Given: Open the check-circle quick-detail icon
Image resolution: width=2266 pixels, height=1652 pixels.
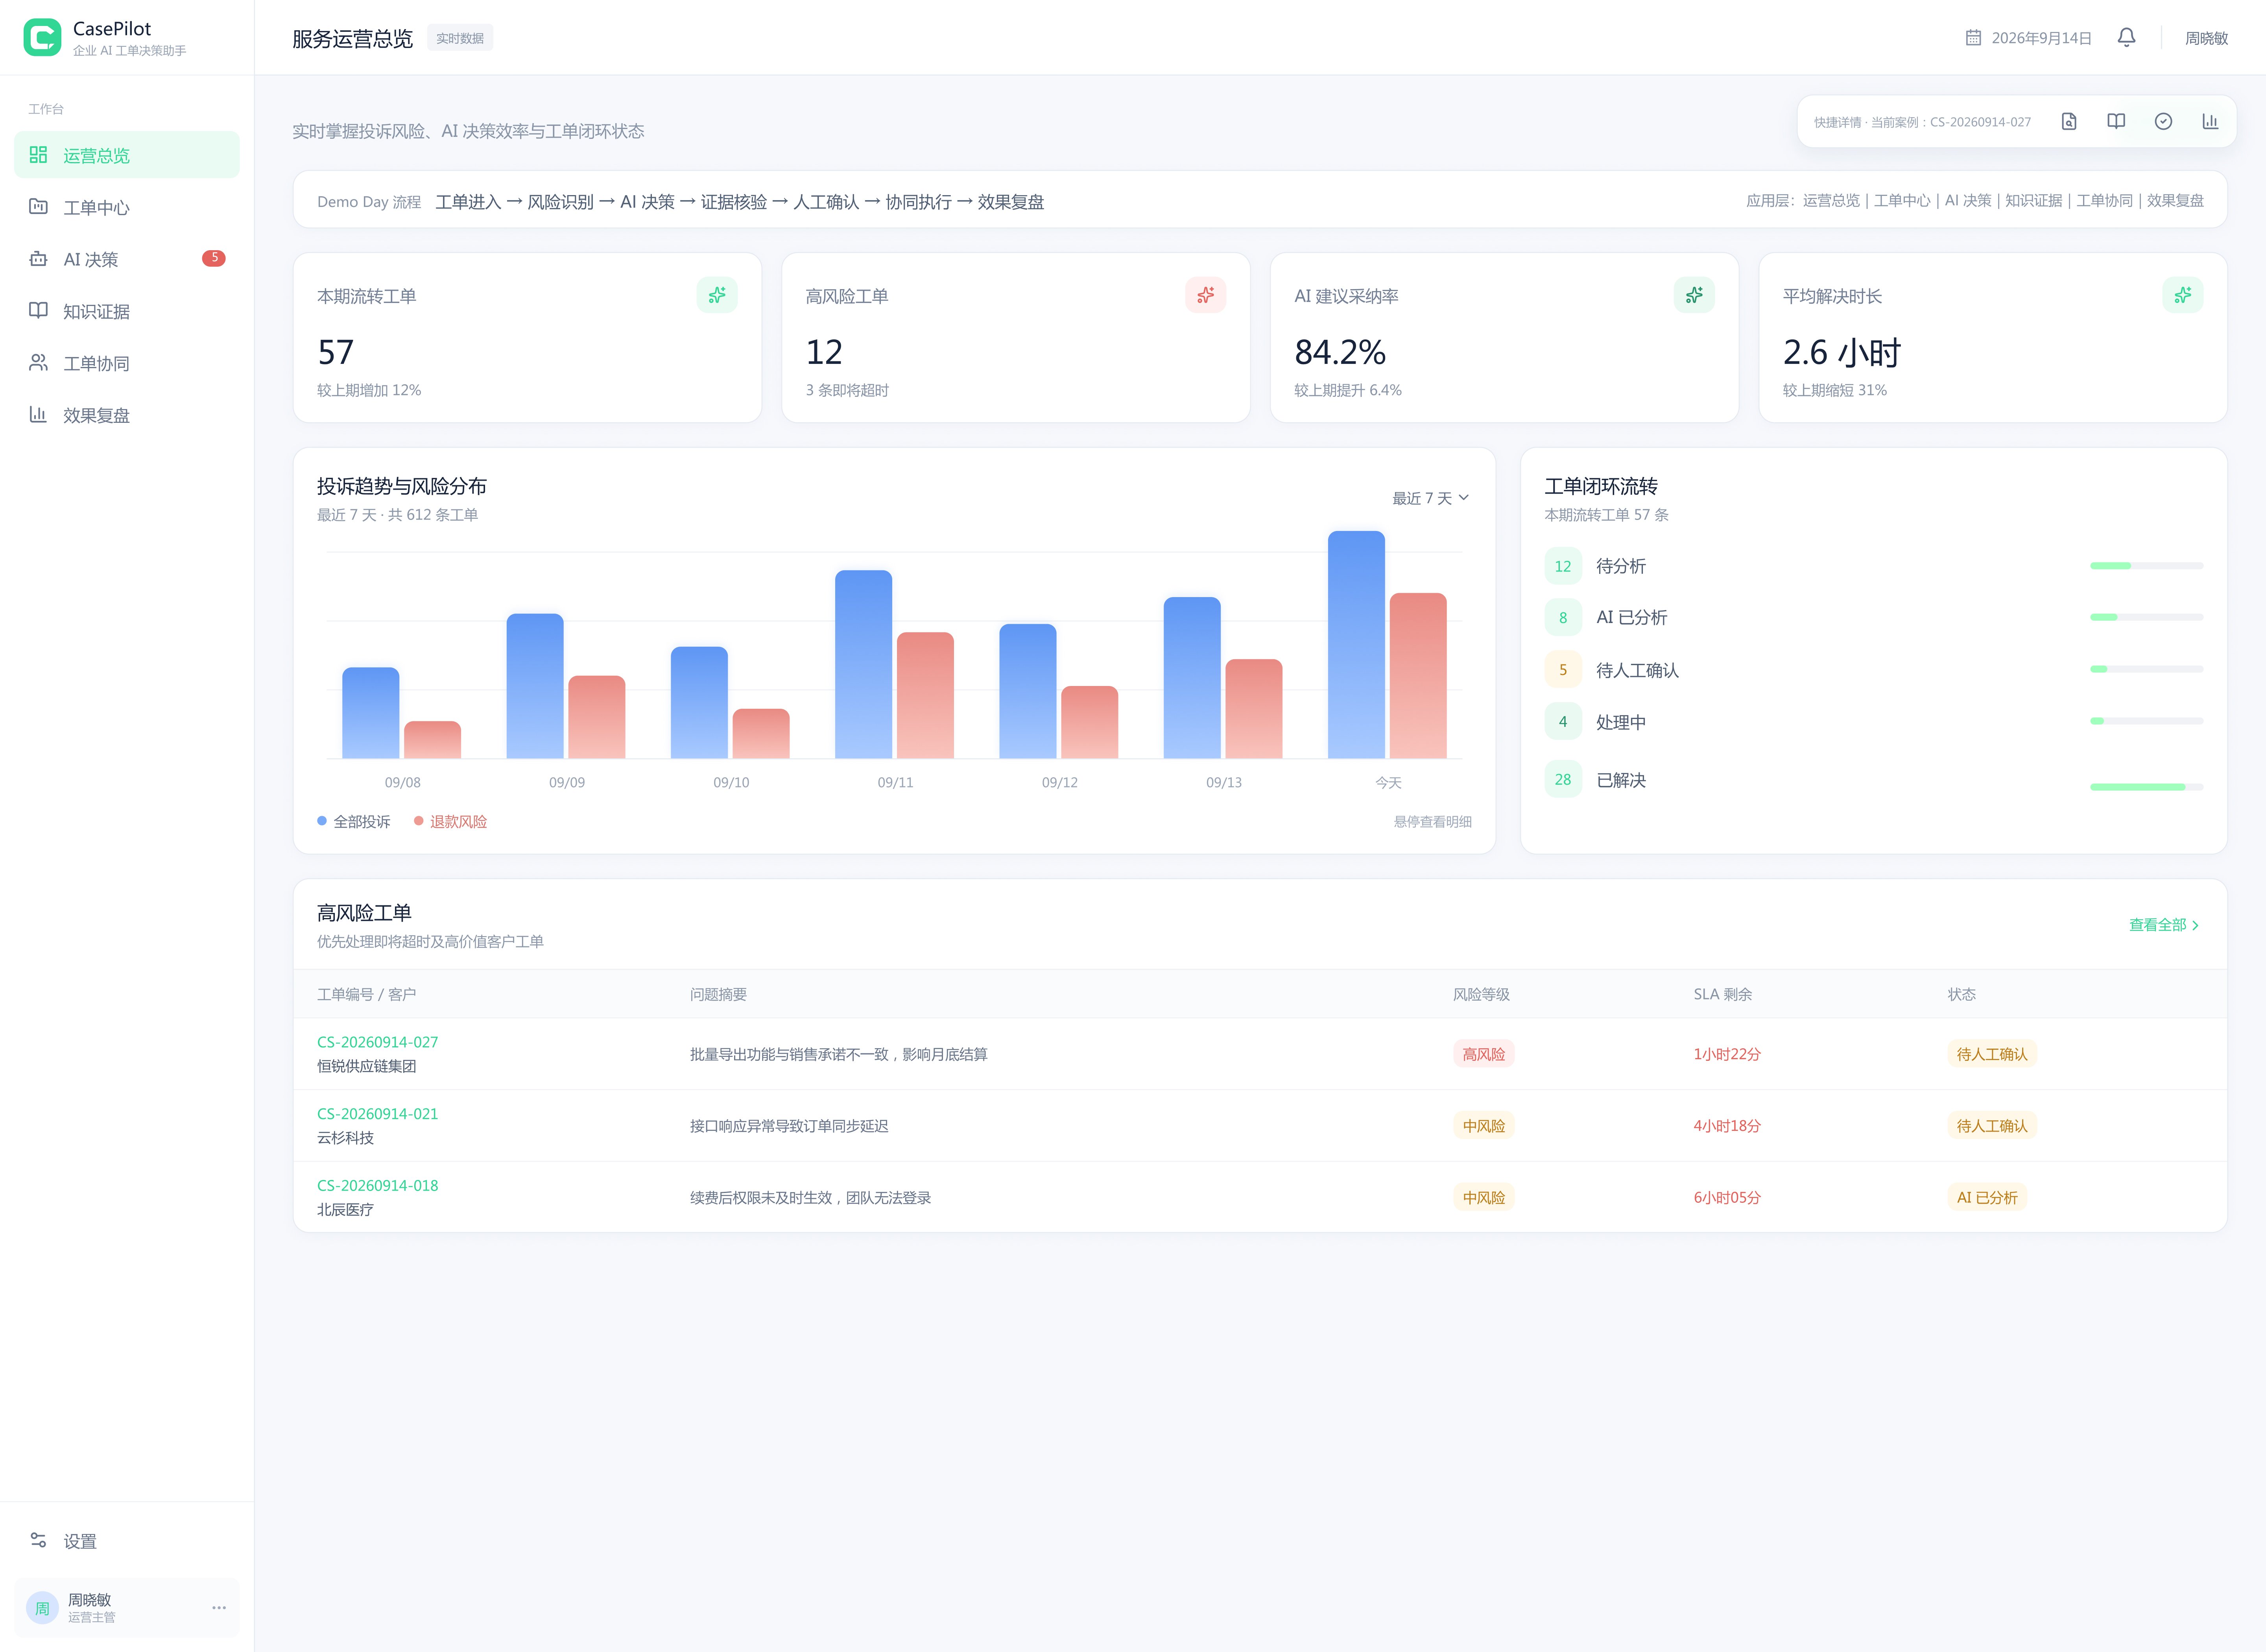Looking at the screenshot, I should click(x=2163, y=121).
